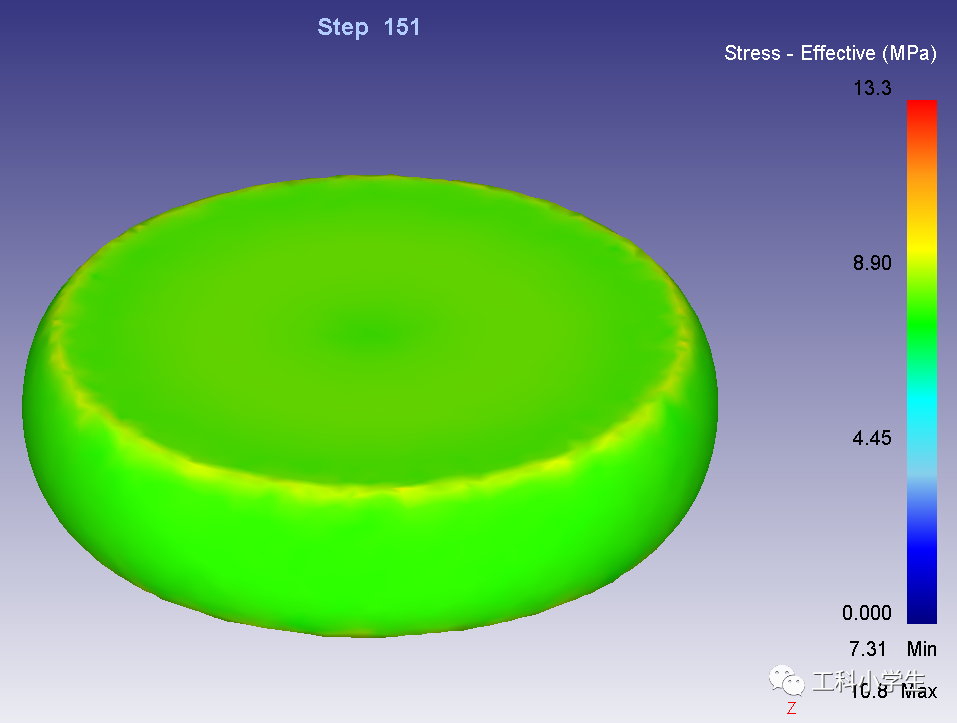
Task: Click the 8.90 legend scale value
Action: pos(872,263)
